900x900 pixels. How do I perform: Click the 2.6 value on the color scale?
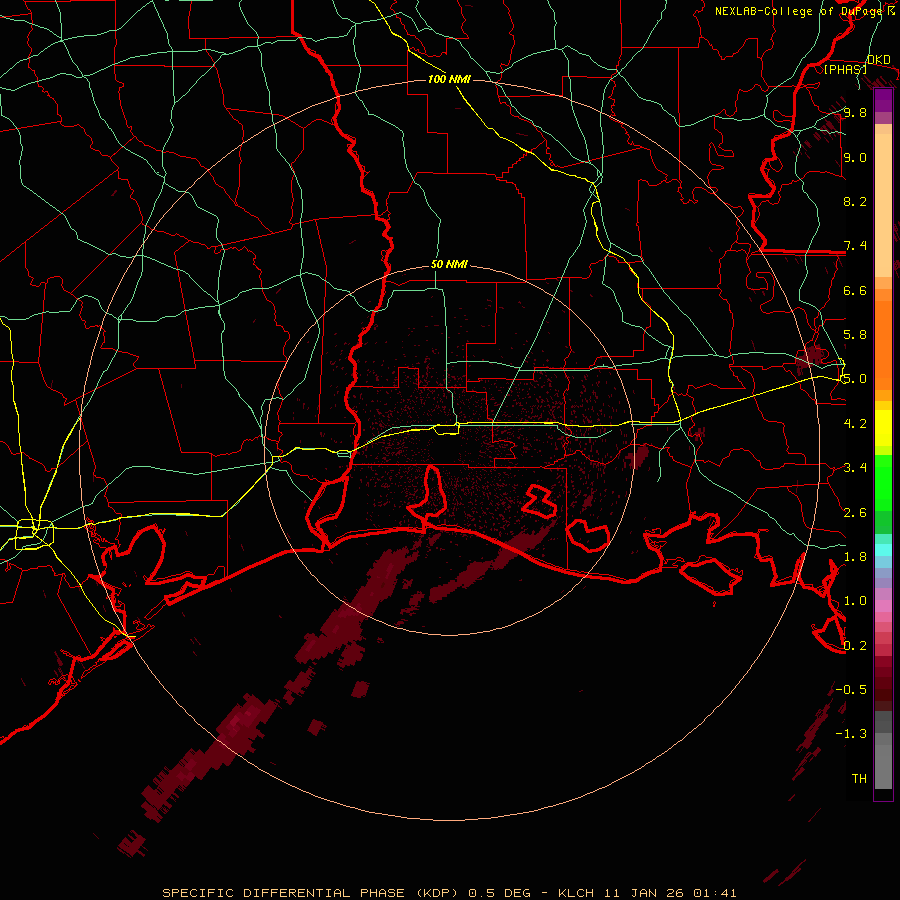pyautogui.click(x=855, y=513)
